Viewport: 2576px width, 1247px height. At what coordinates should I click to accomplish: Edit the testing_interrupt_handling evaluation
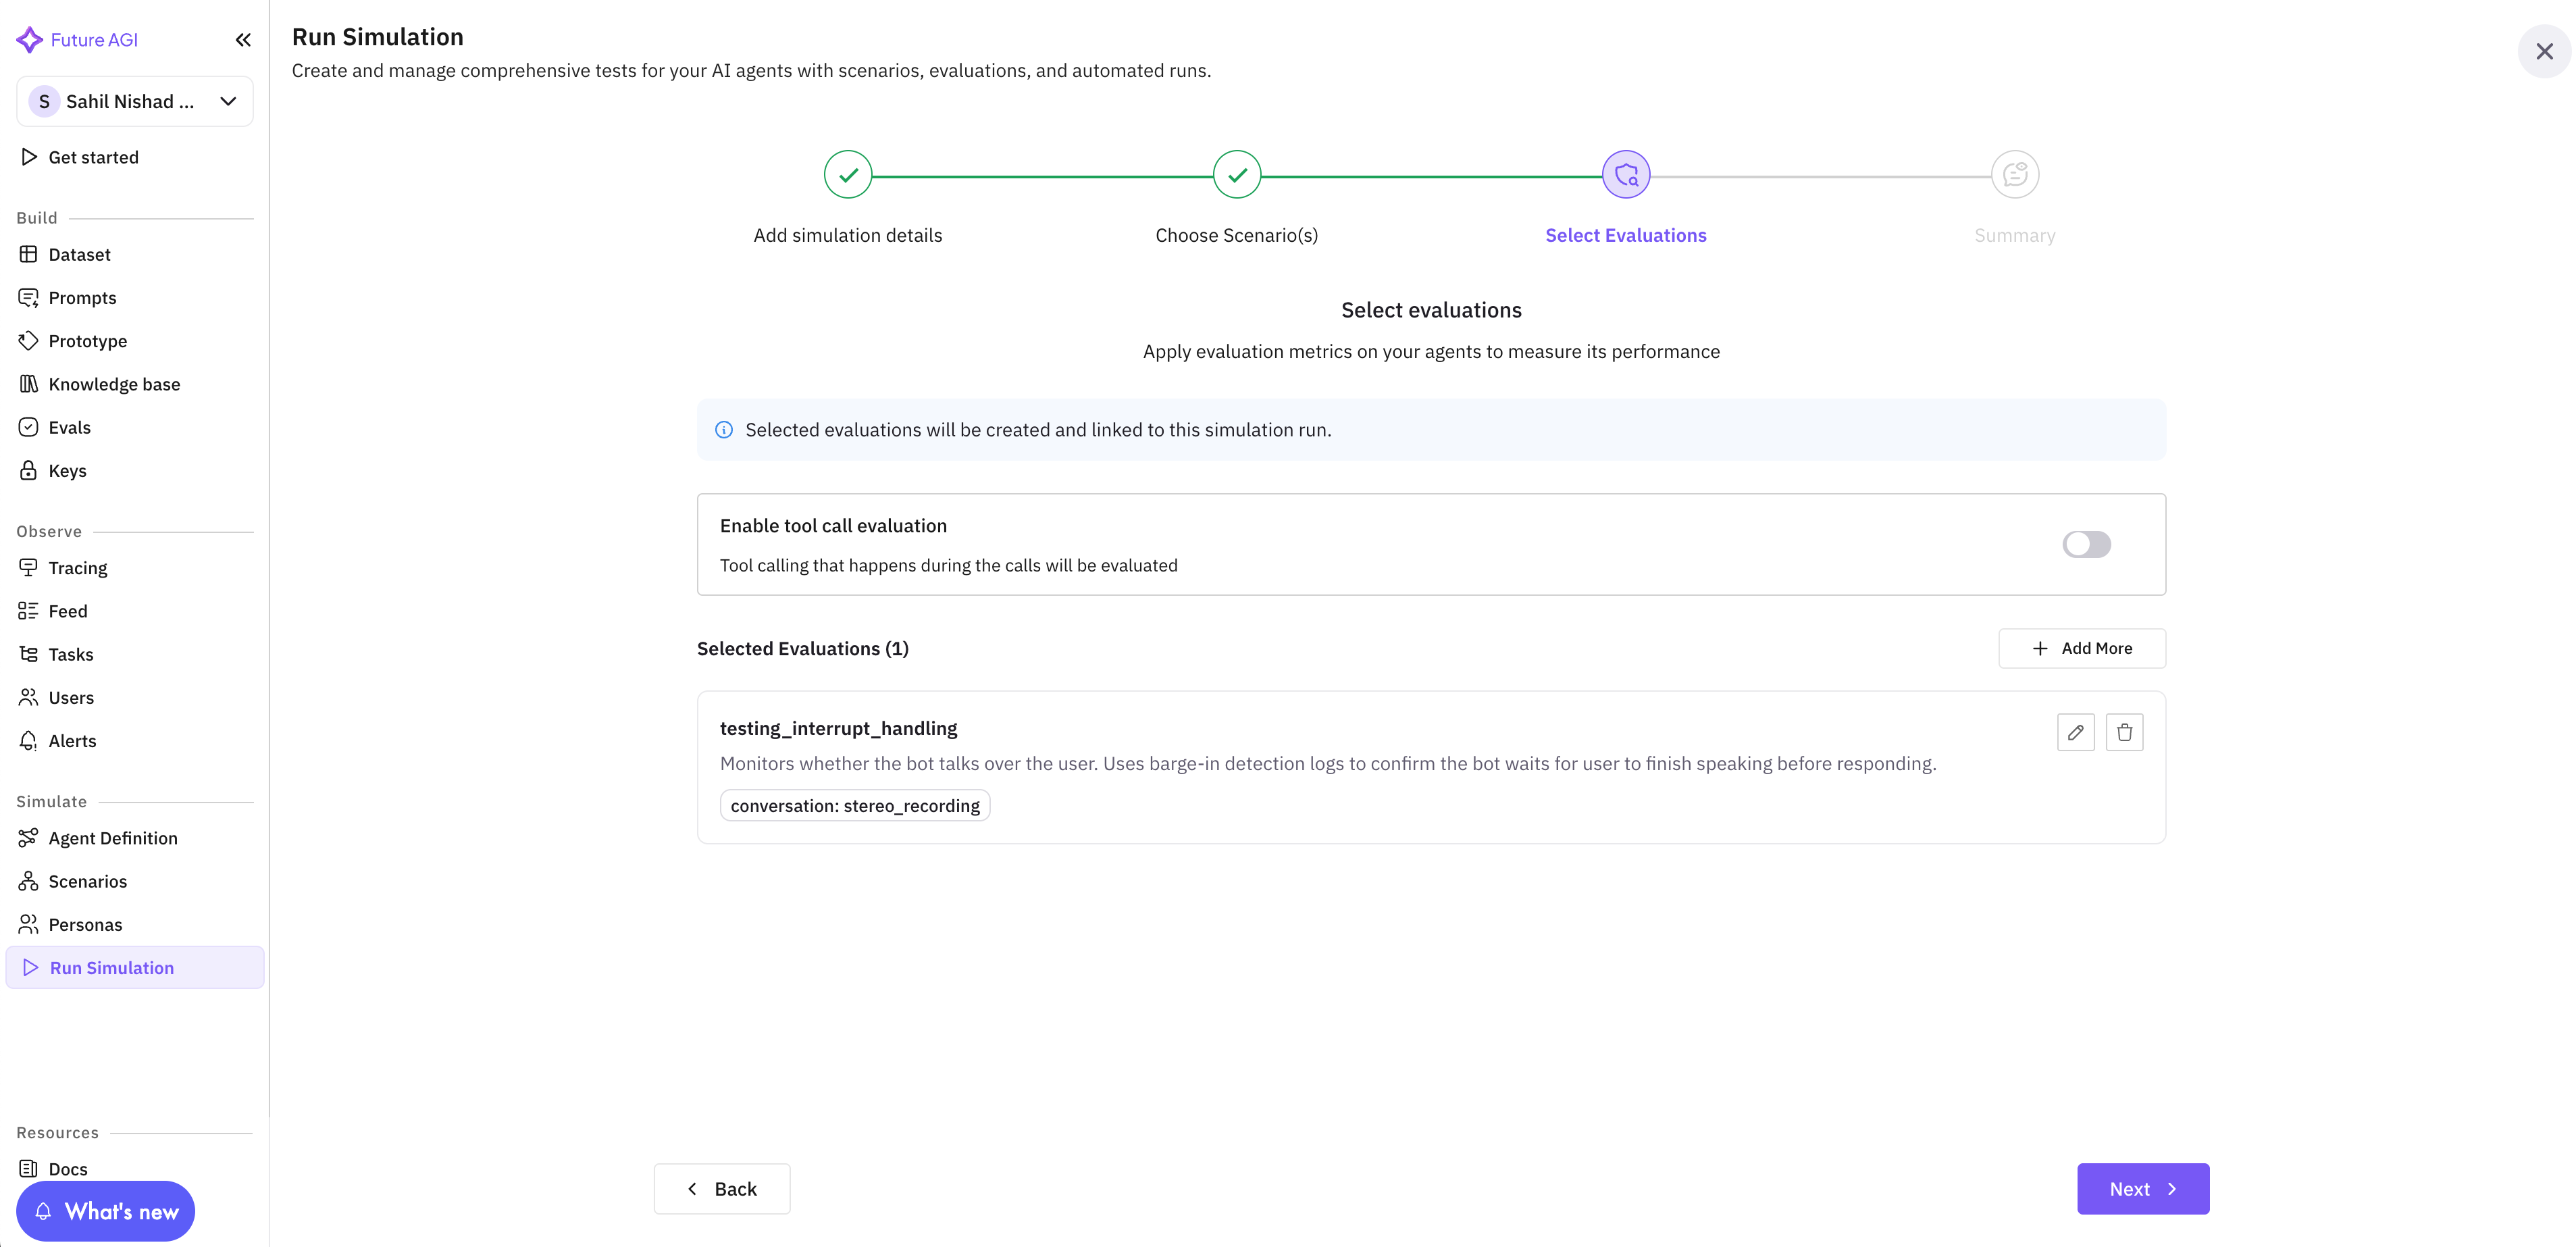point(2075,732)
